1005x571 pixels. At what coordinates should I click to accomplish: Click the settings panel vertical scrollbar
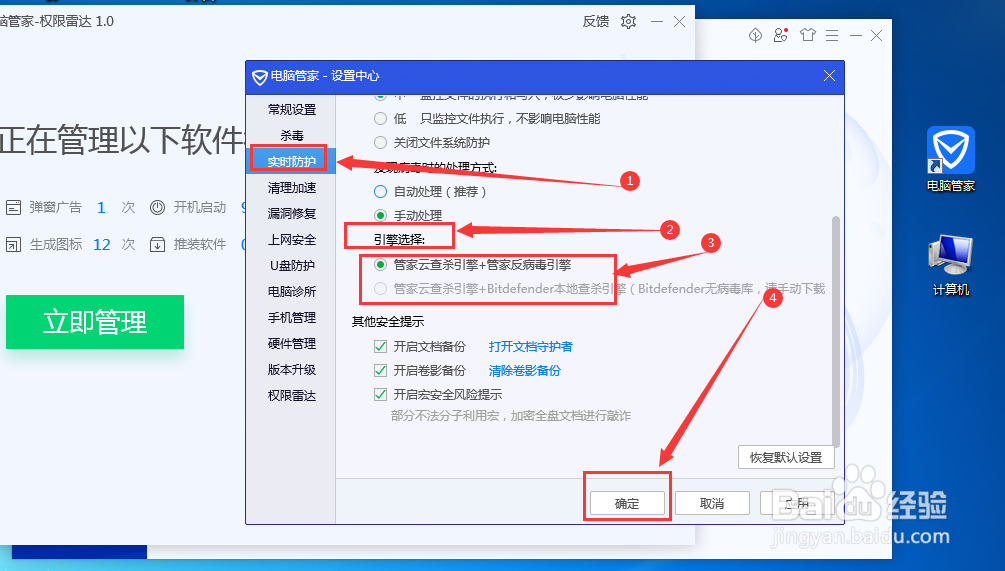pyautogui.click(x=835, y=330)
